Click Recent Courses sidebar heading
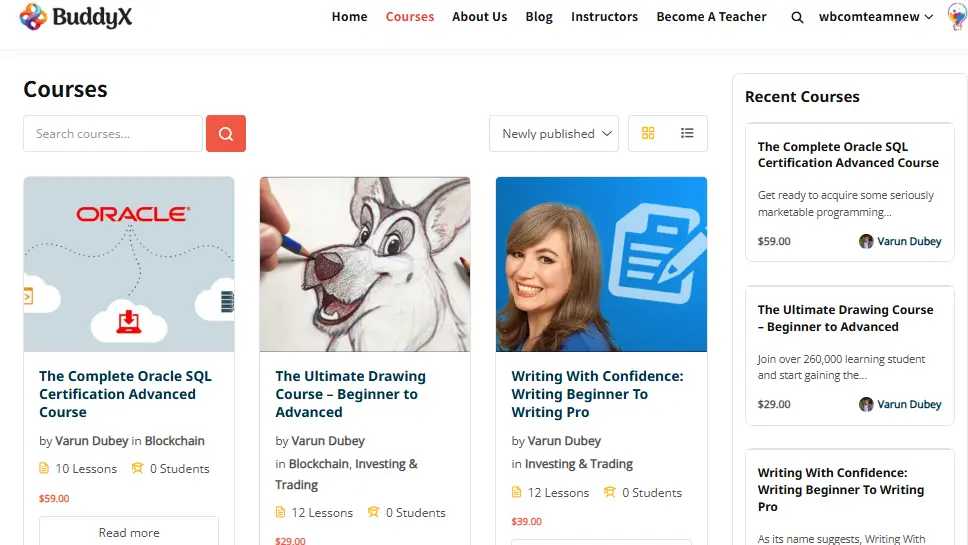Image resolution: width=968 pixels, height=545 pixels. (x=802, y=96)
